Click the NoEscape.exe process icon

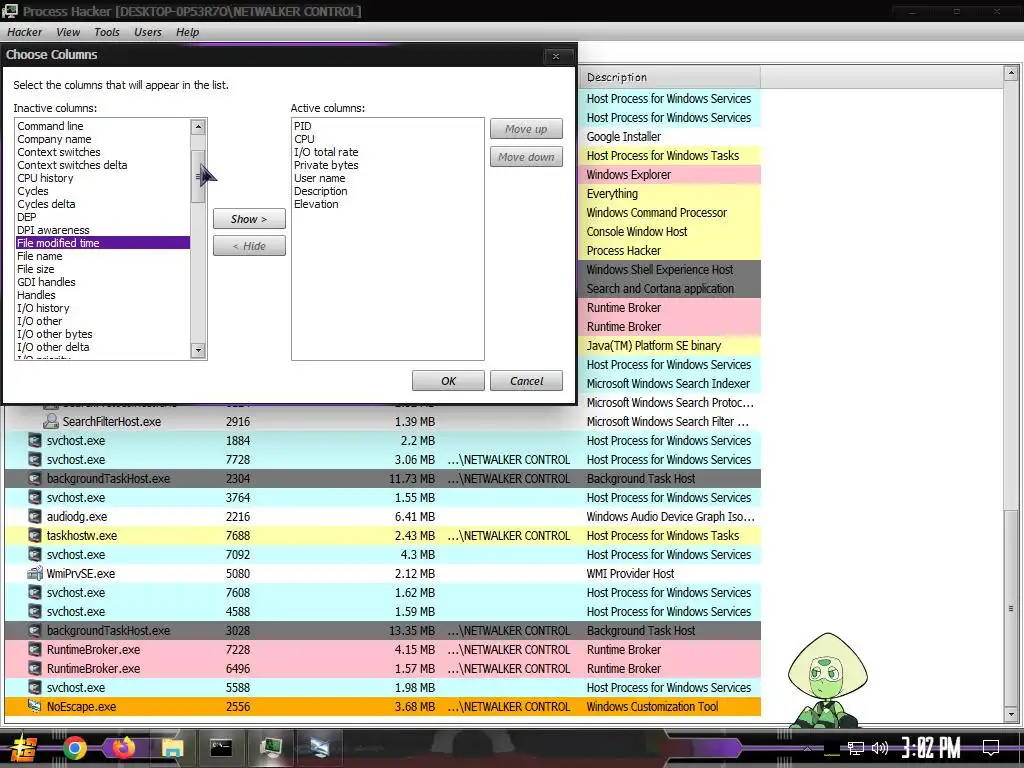point(35,707)
